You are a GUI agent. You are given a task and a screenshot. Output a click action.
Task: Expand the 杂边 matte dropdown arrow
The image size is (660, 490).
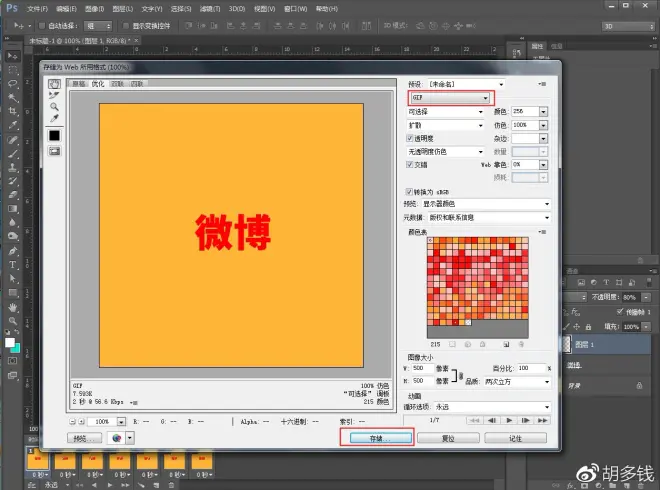coord(543,138)
